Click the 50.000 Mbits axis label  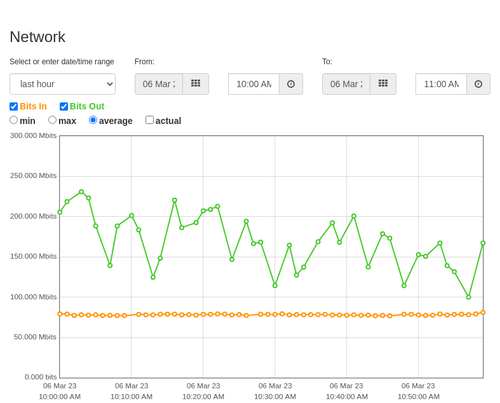pos(35,337)
